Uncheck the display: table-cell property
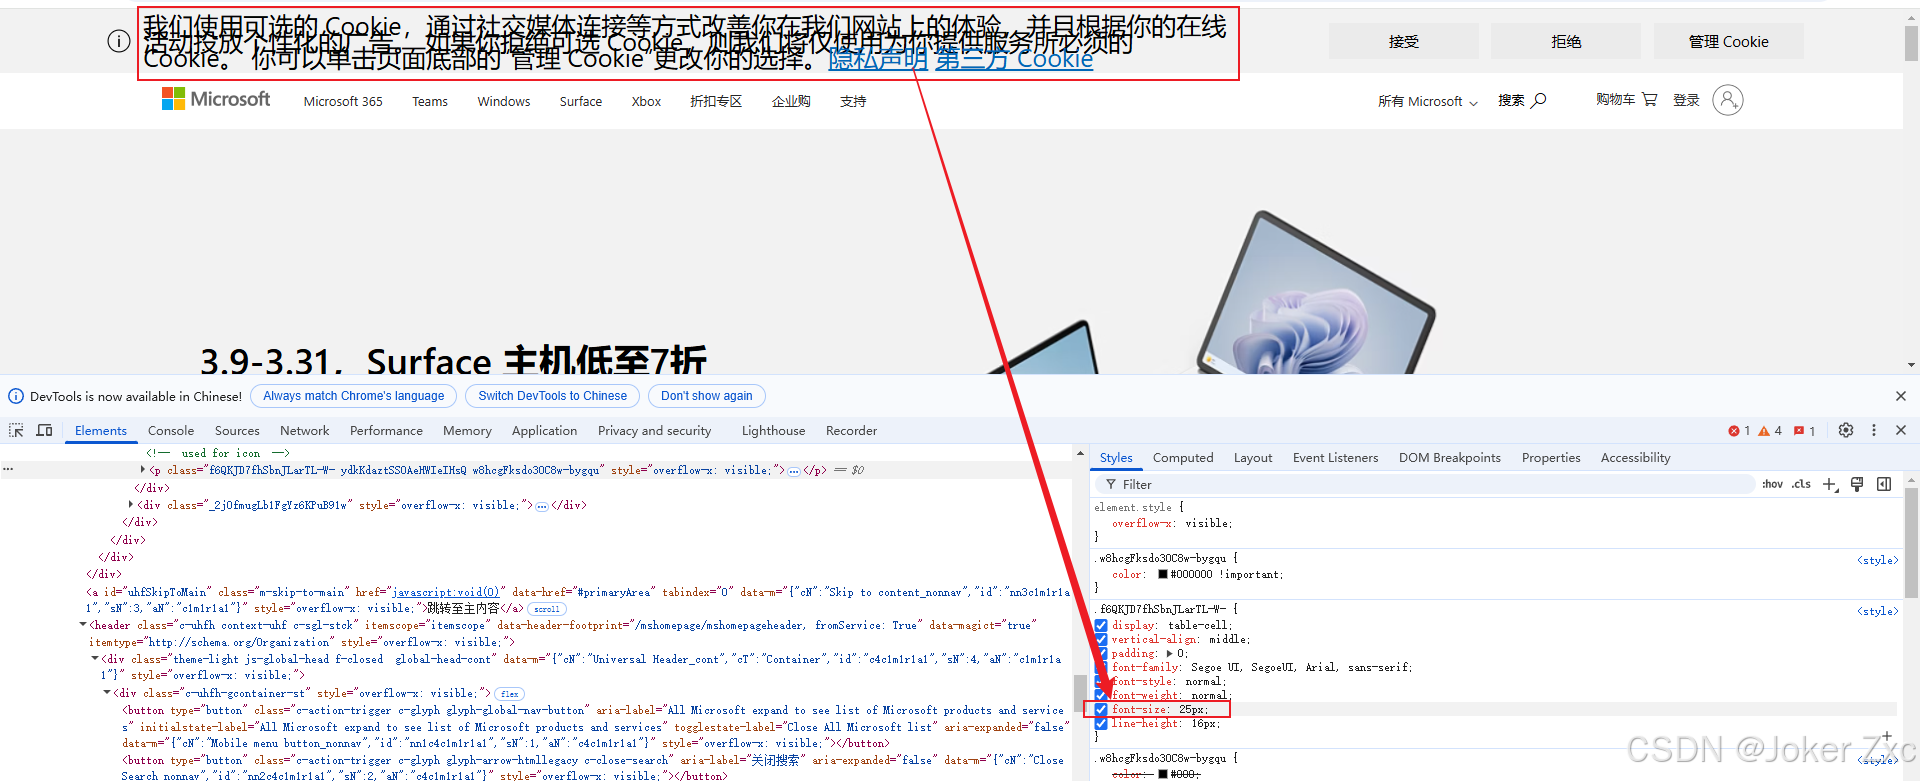Viewport: 1920px width, 781px height. (x=1101, y=625)
